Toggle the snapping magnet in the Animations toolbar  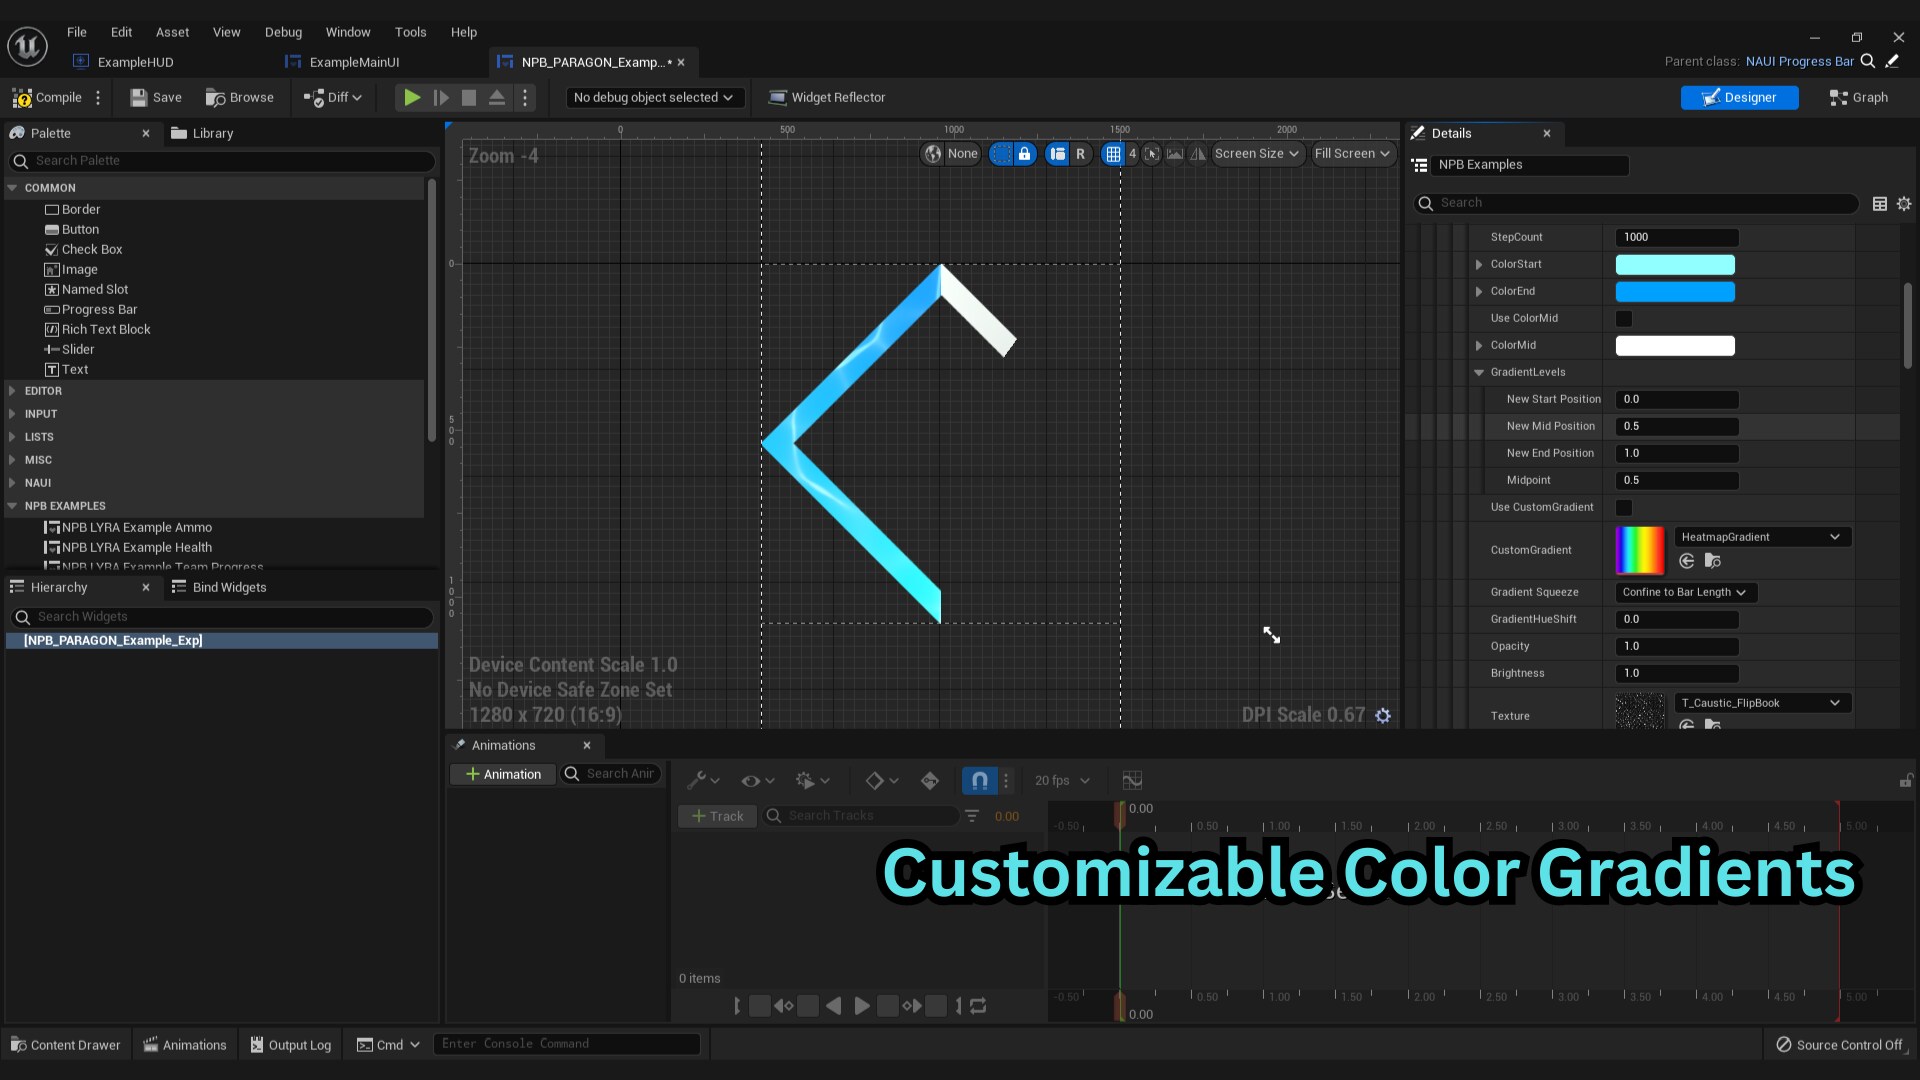979,781
